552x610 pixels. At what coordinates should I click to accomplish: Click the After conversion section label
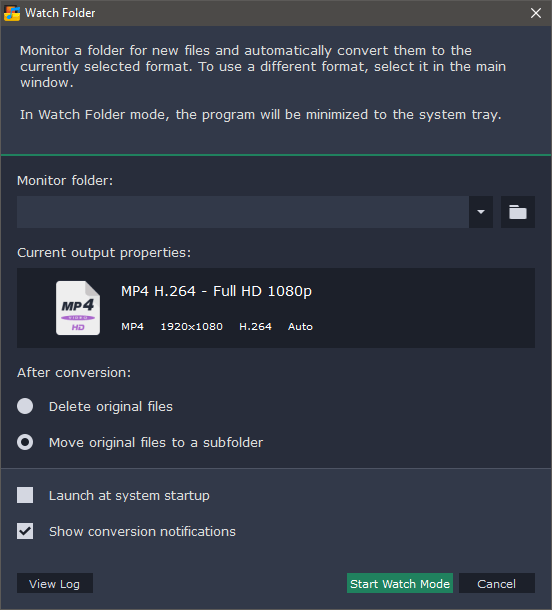[x=74, y=373]
